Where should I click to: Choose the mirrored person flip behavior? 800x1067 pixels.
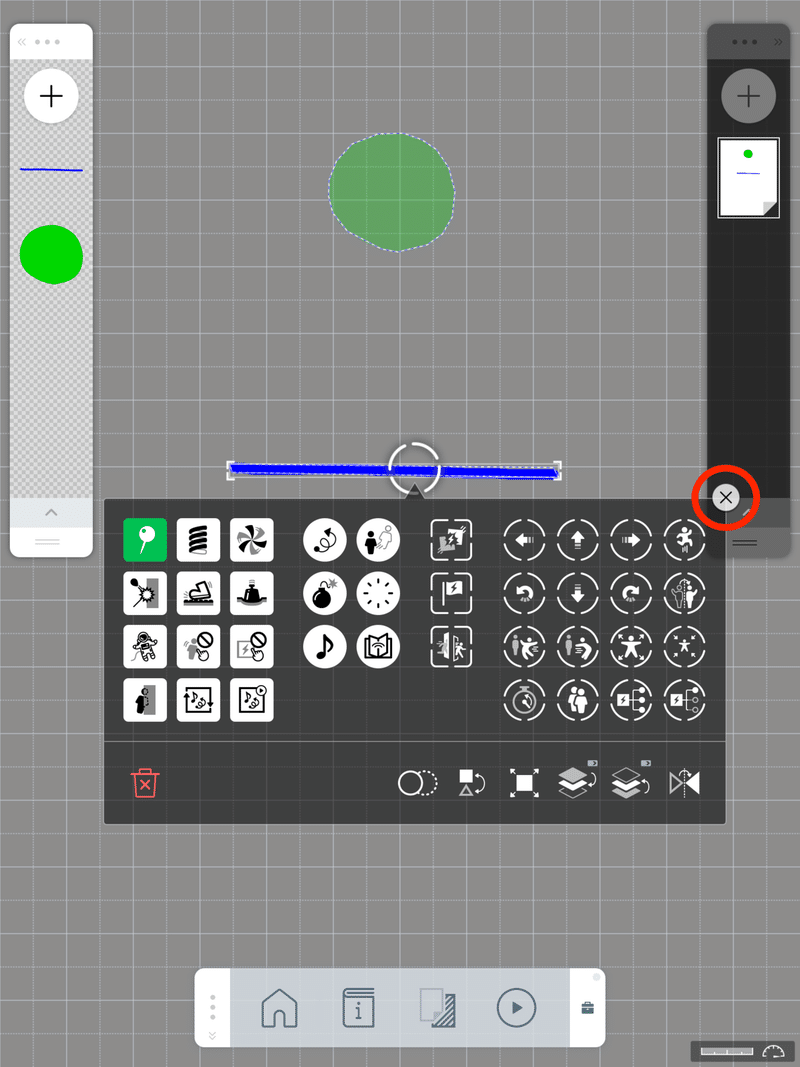coord(684,593)
